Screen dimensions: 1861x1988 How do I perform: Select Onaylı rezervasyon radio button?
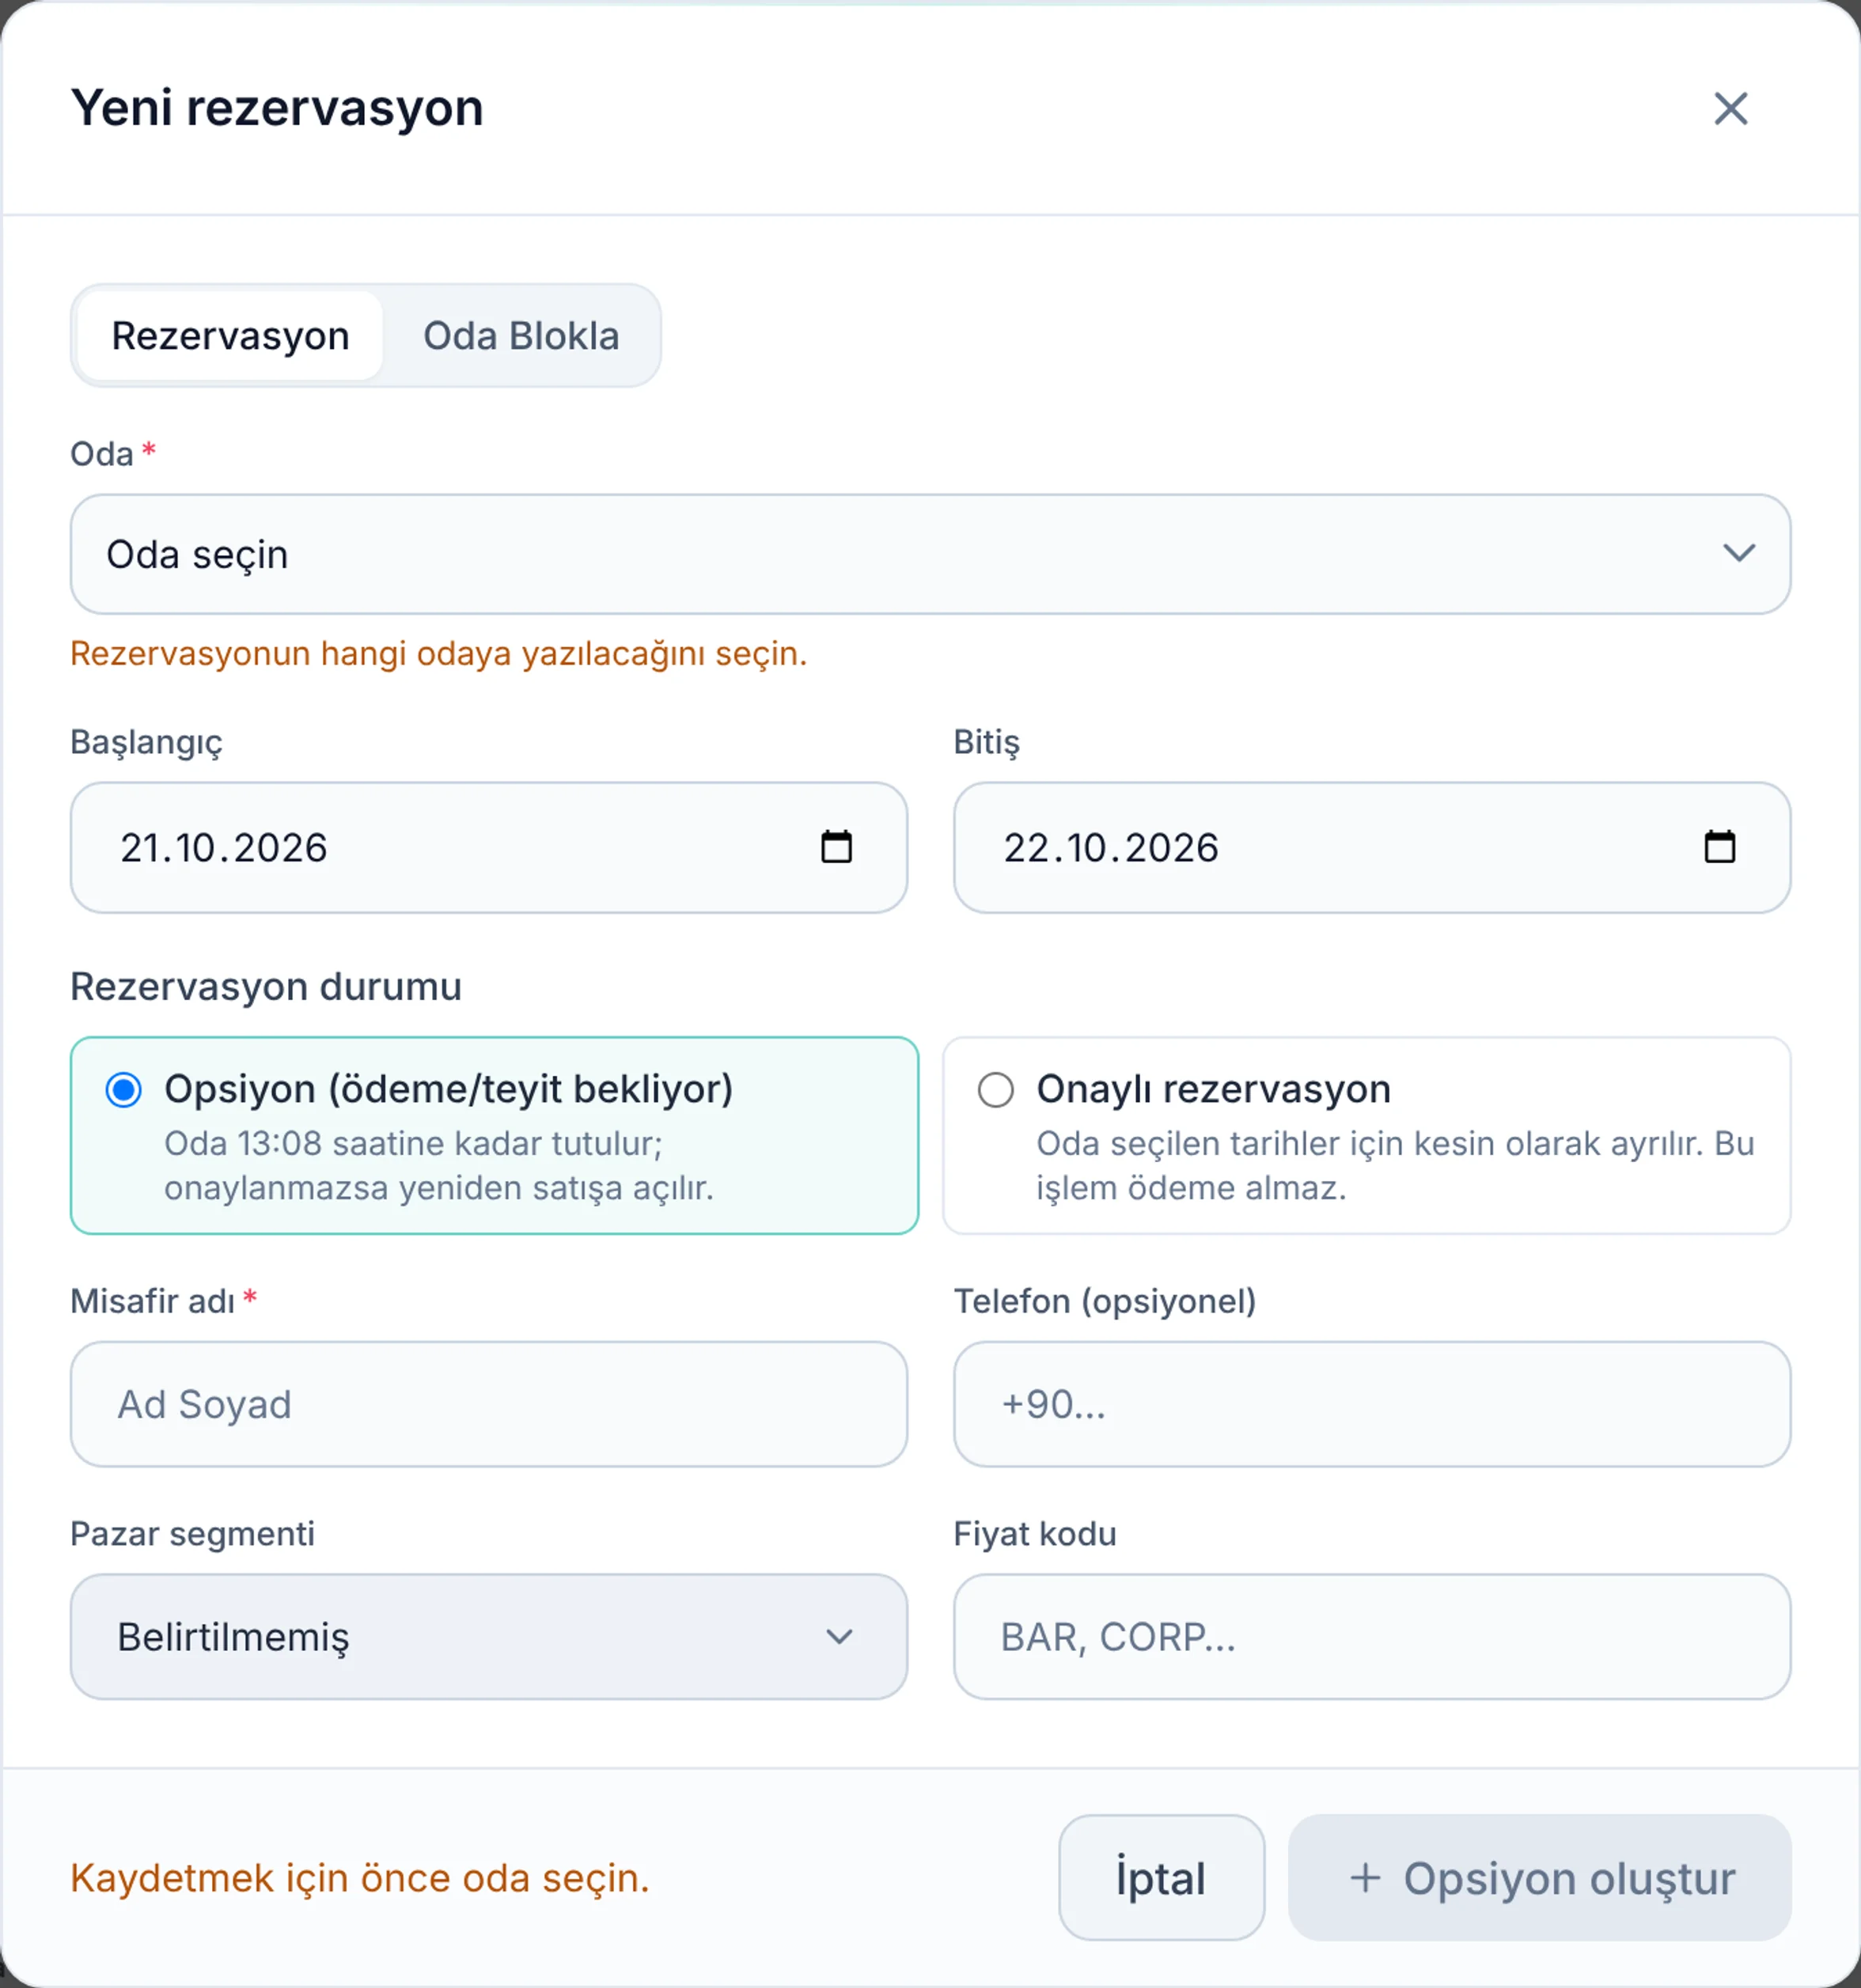tap(995, 1089)
